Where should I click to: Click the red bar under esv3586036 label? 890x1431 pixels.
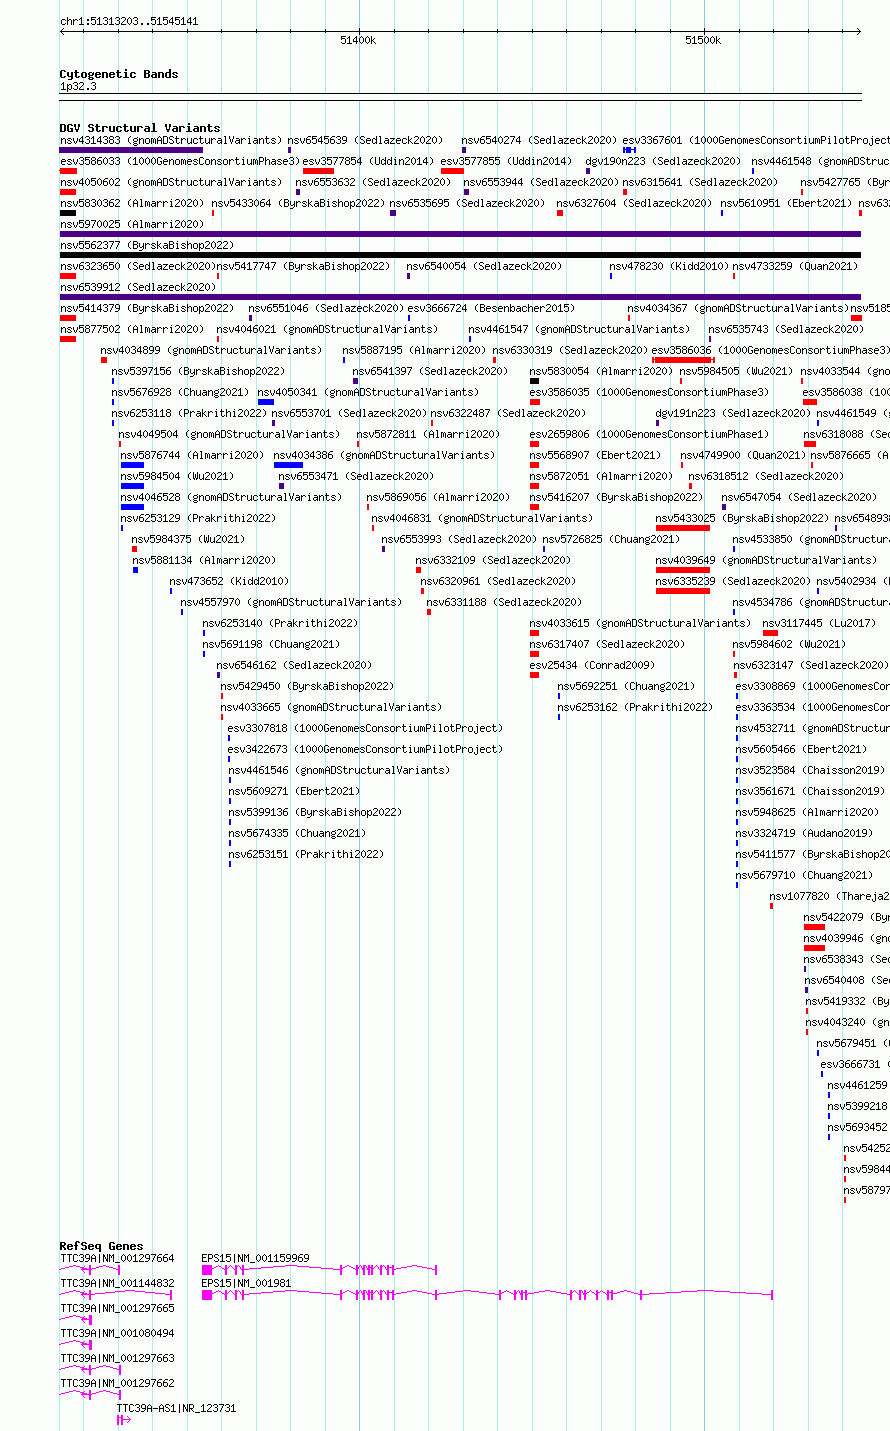point(682,360)
